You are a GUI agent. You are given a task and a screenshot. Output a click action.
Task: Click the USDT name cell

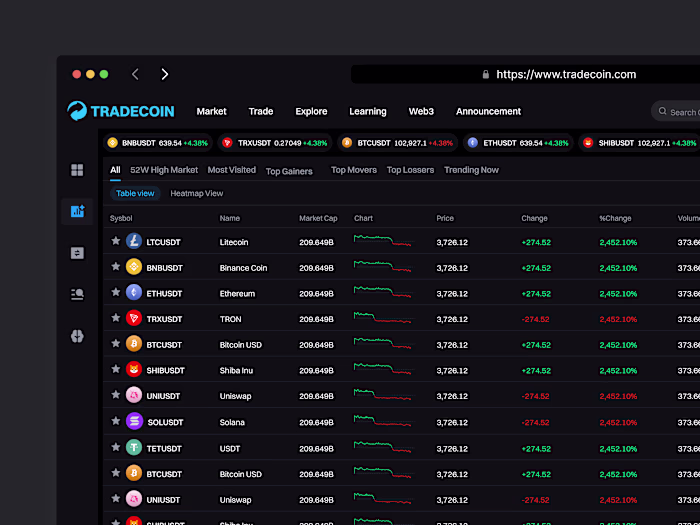tap(230, 449)
